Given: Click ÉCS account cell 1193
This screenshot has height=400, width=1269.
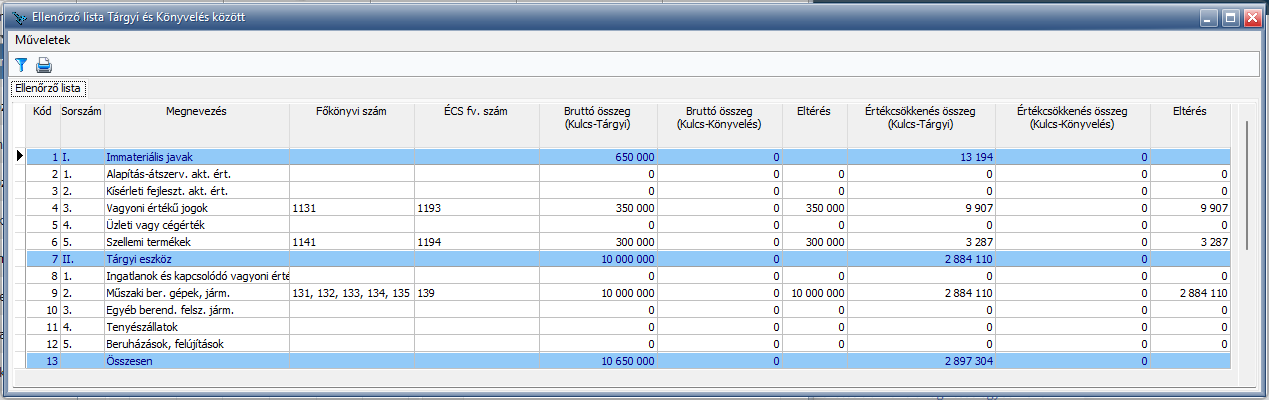Looking at the screenshot, I should (x=476, y=208).
